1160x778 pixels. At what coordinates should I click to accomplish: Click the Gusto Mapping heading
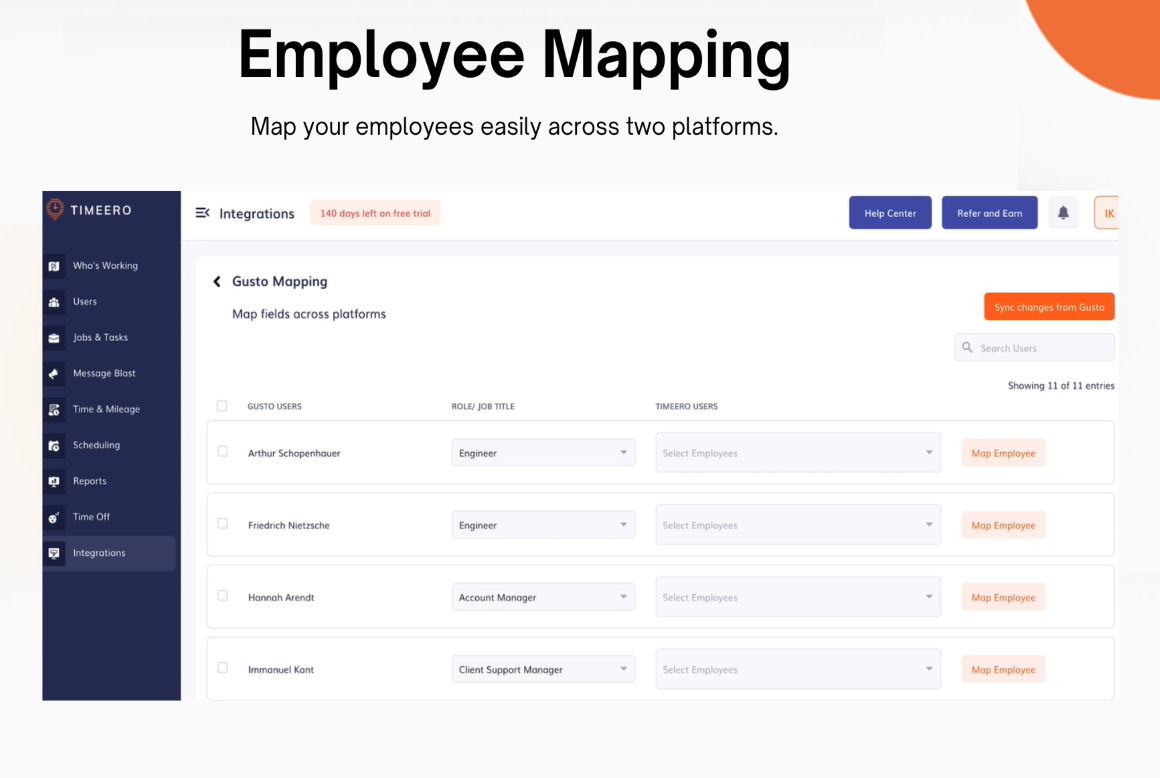coord(280,281)
